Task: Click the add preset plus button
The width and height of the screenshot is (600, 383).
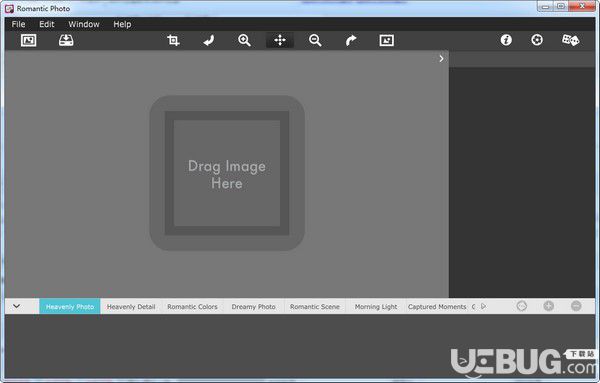Action: [x=549, y=306]
